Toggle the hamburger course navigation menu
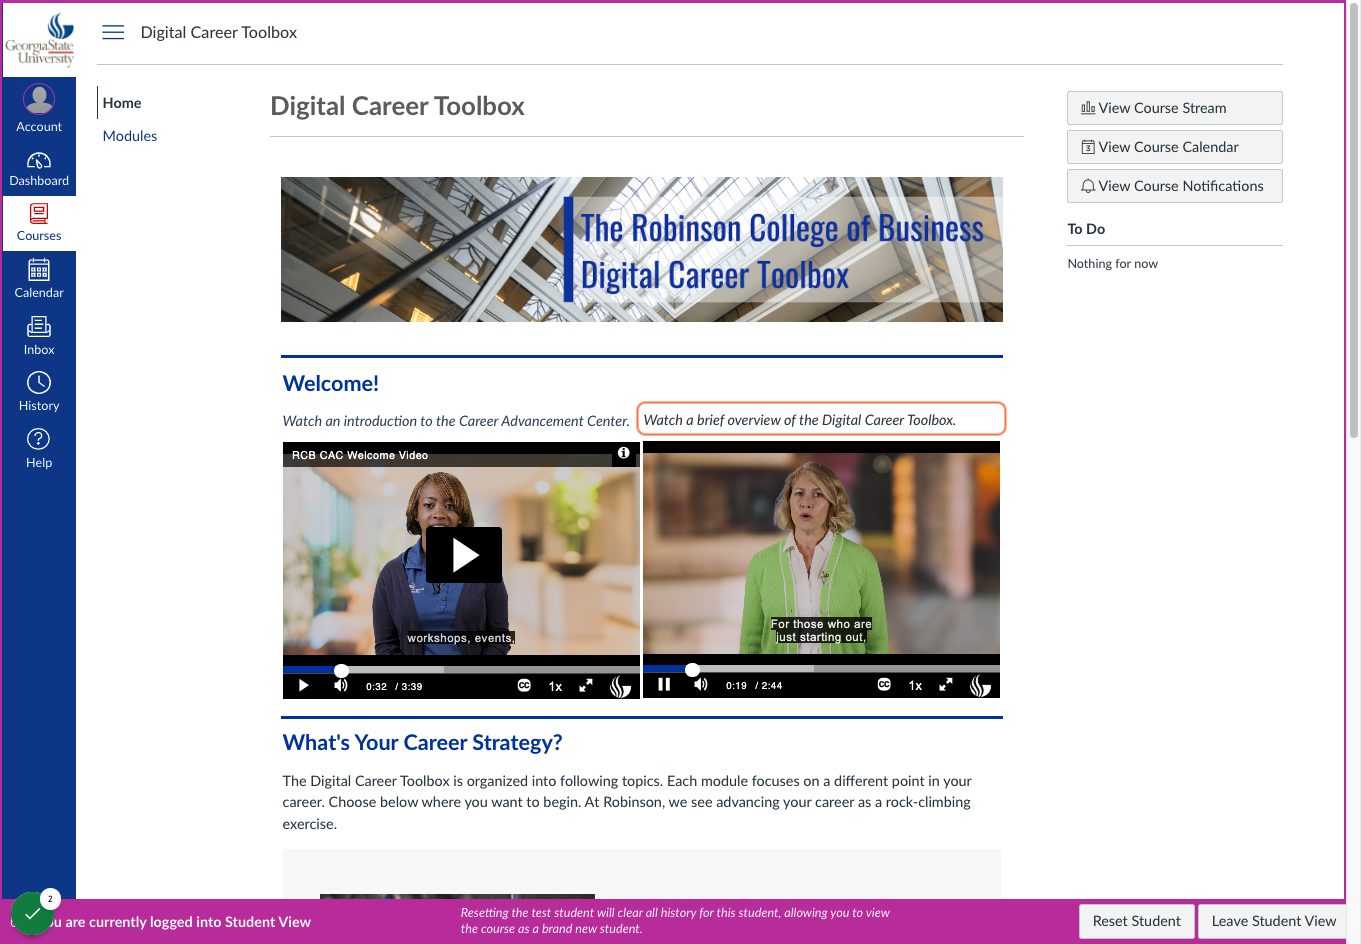The width and height of the screenshot is (1361, 944). [113, 32]
